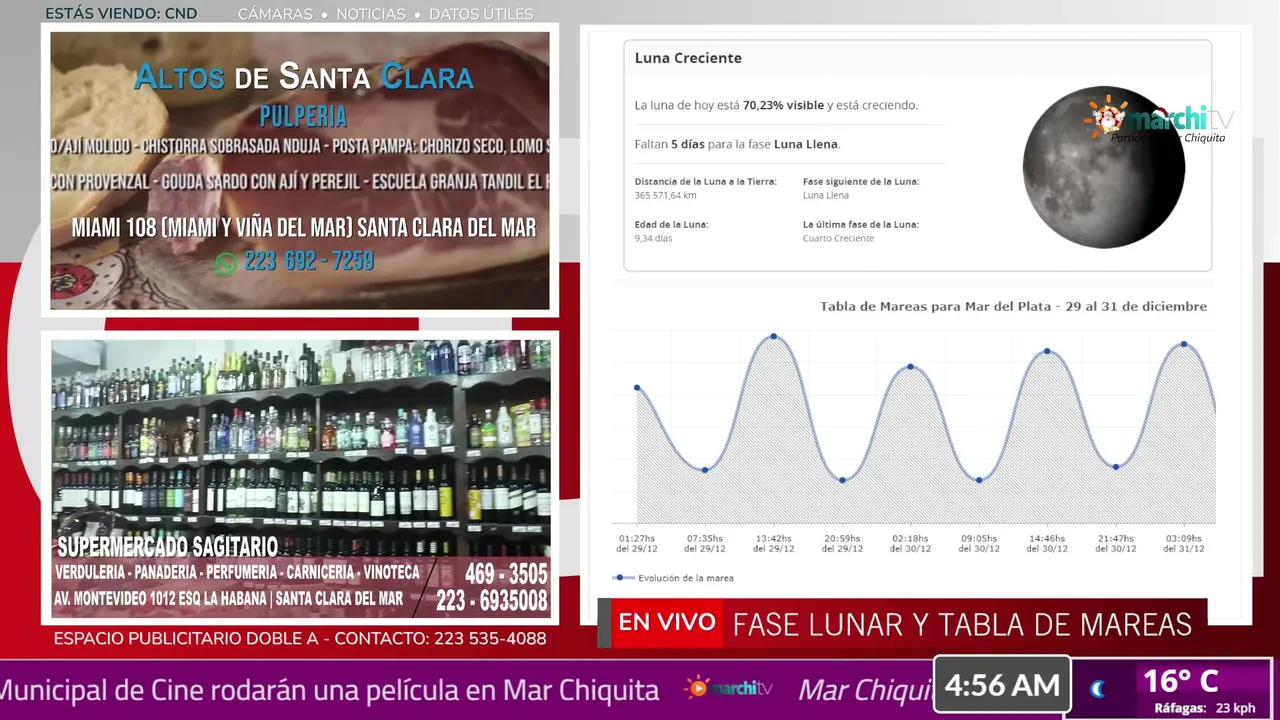Click the 'Faltan 5 días' line

pyautogui.click(x=737, y=144)
